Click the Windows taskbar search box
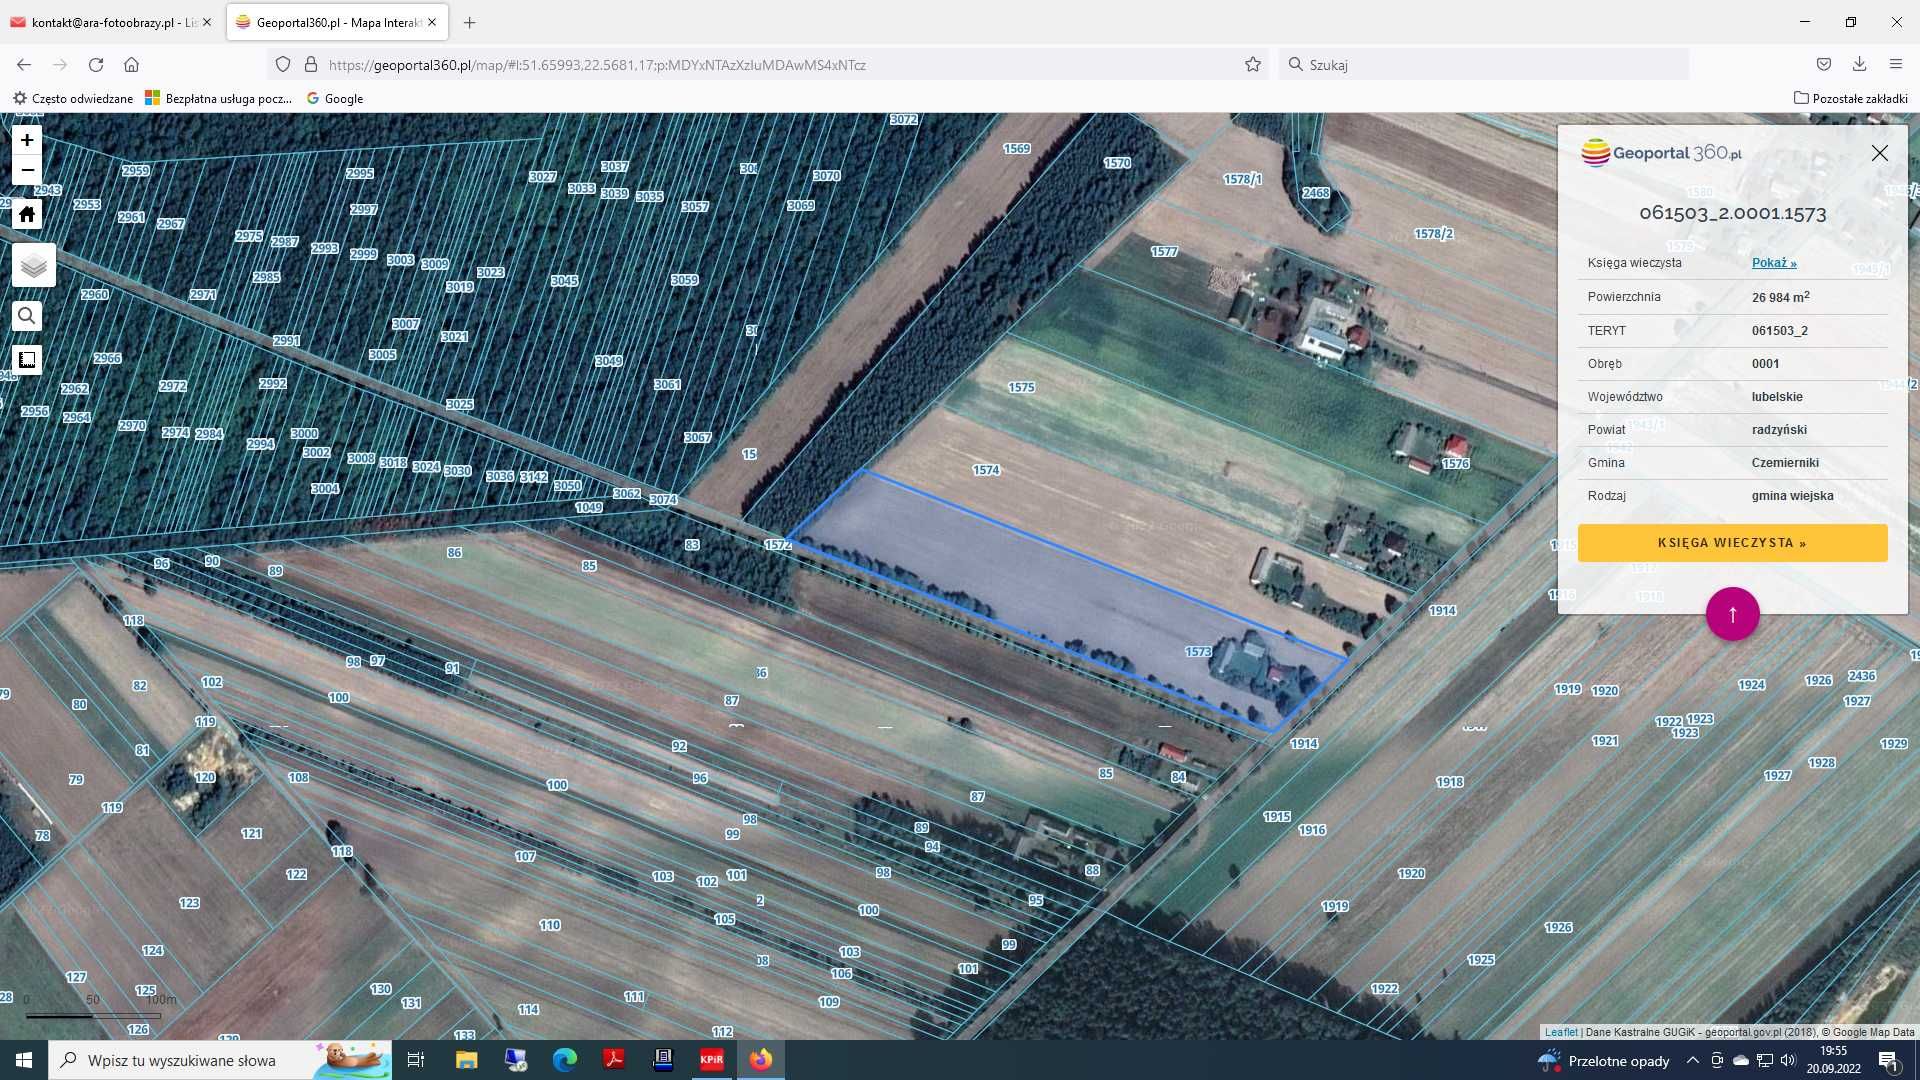Viewport: 1920px width, 1080px height. coord(220,1060)
